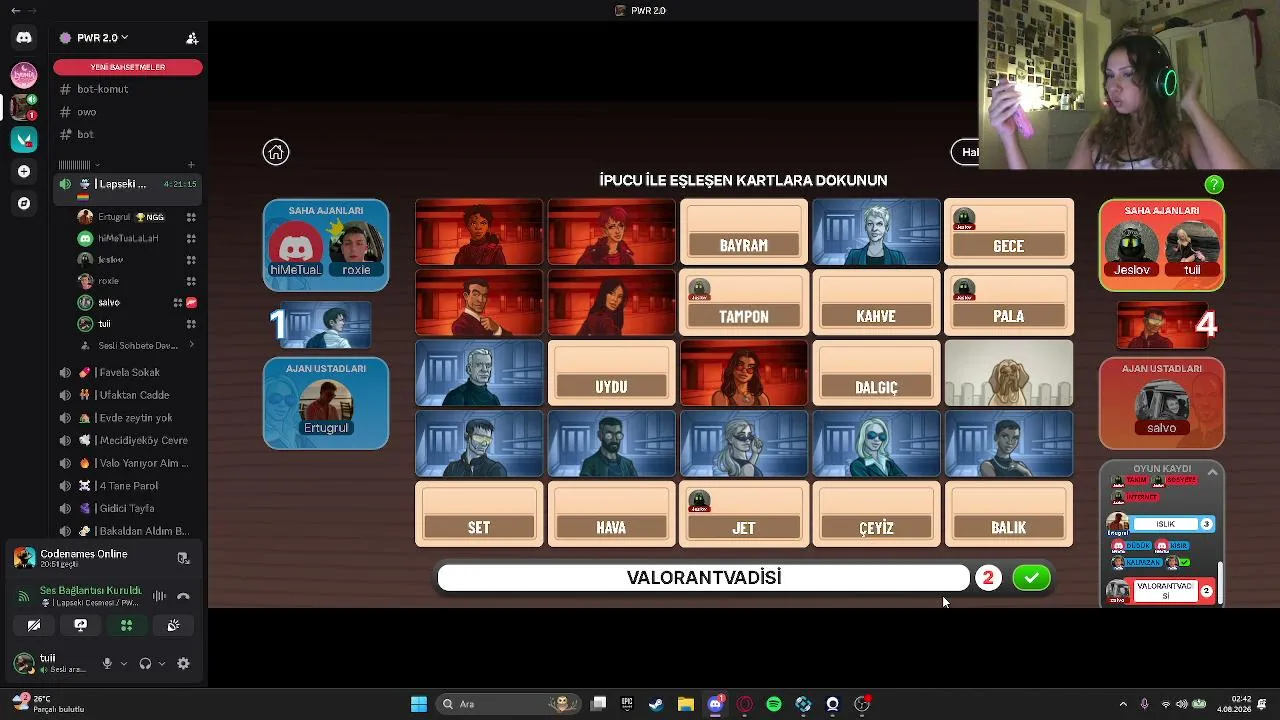This screenshot has height=720, width=1280.
Task: Select the DALGIÇ word card
Action: pyautogui.click(x=876, y=373)
